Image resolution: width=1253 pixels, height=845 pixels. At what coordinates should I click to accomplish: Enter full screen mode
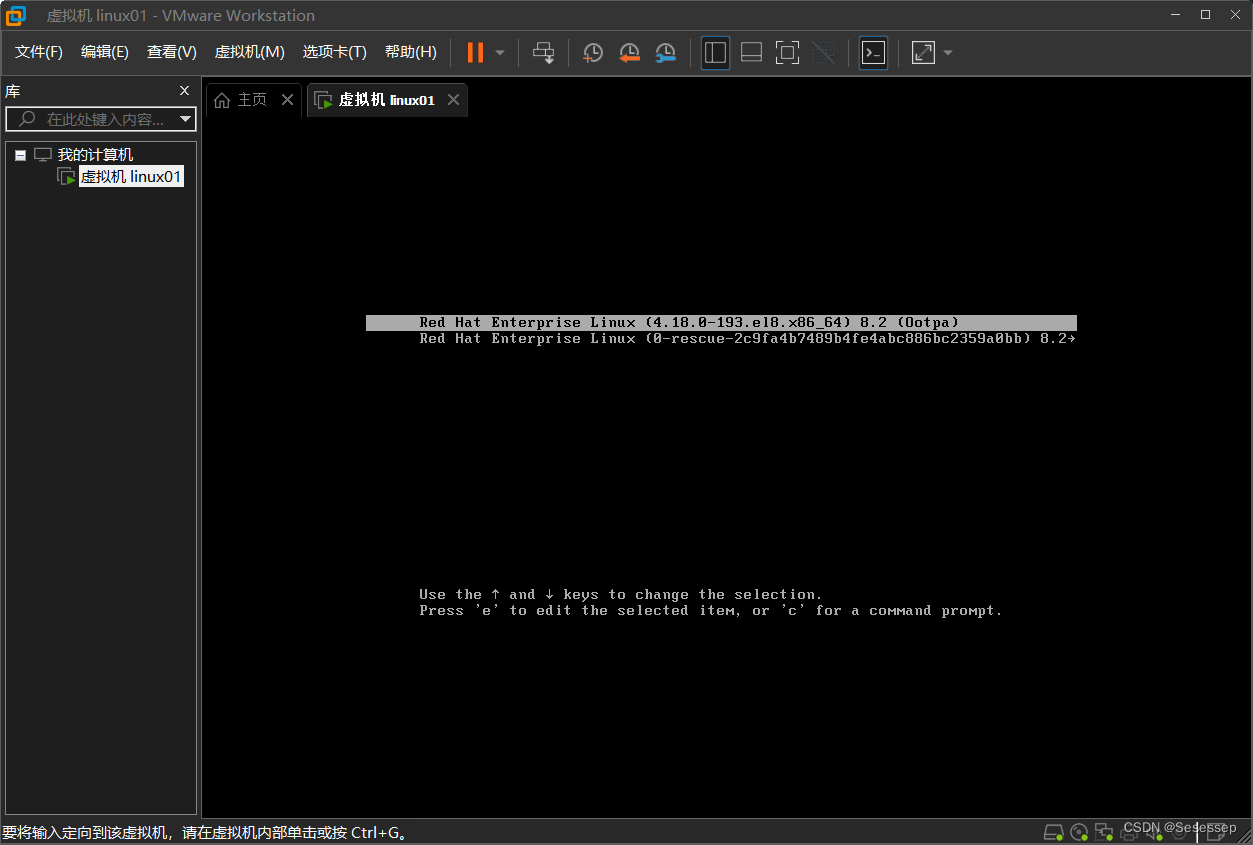pos(787,53)
